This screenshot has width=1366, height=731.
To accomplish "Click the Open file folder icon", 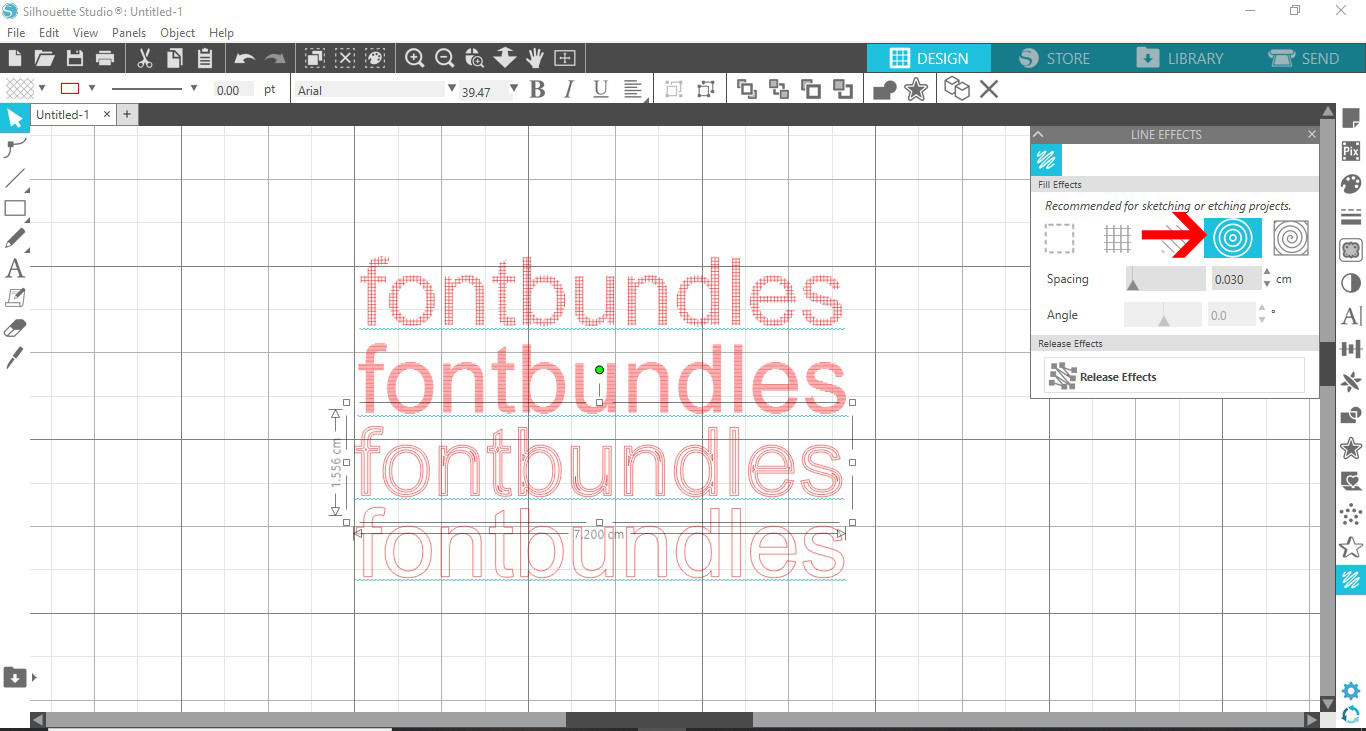I will pyautogui.click(x=44, y=58).
